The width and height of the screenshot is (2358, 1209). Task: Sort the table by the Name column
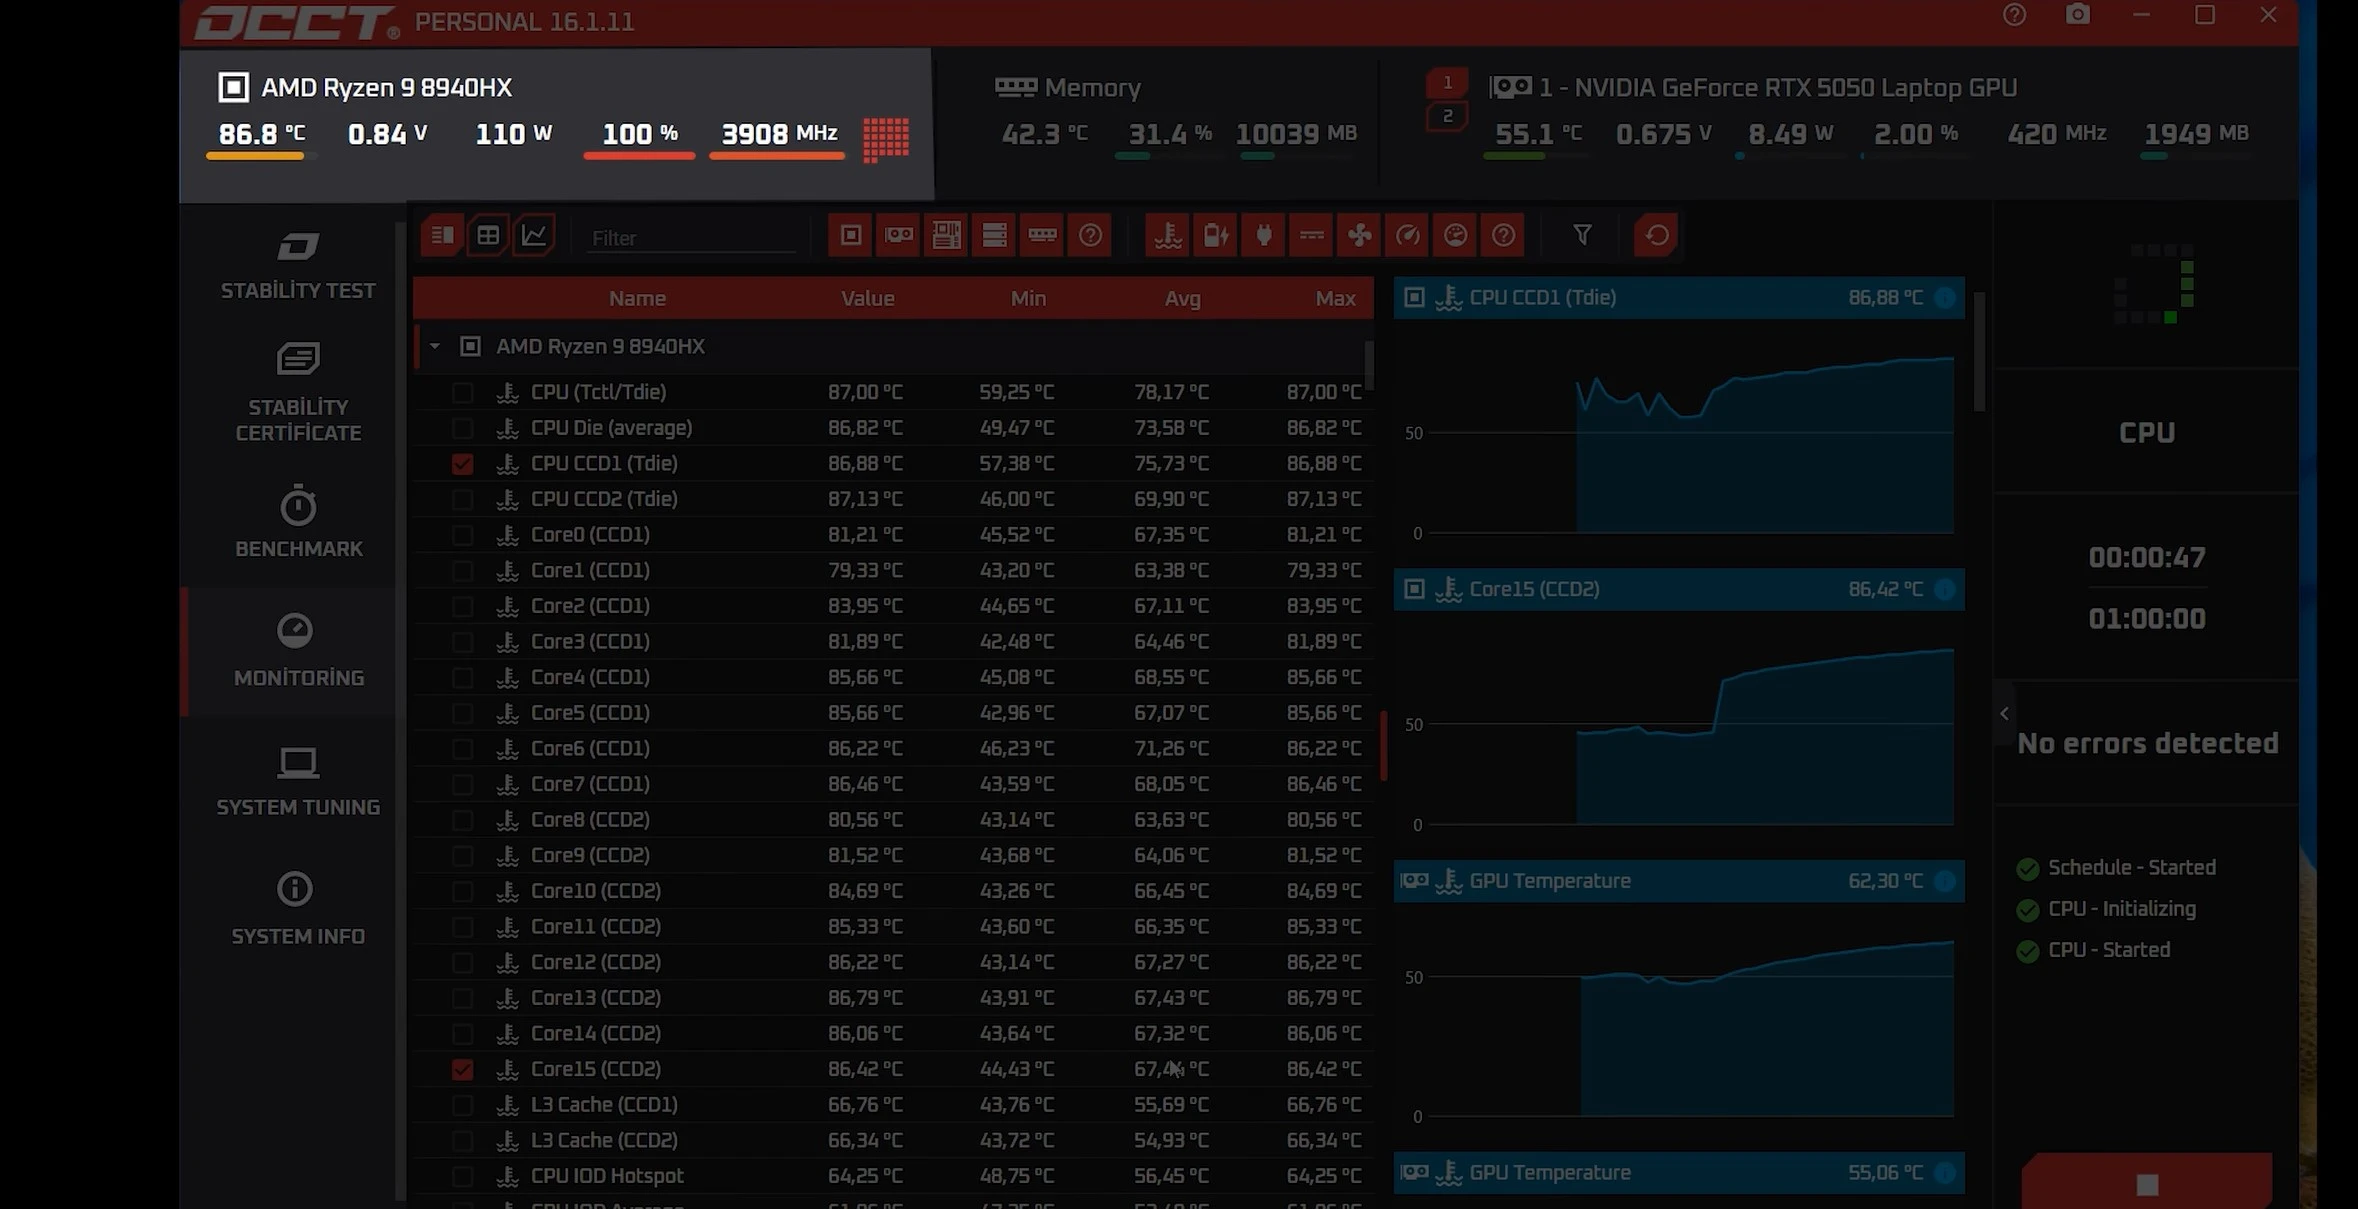637,298
